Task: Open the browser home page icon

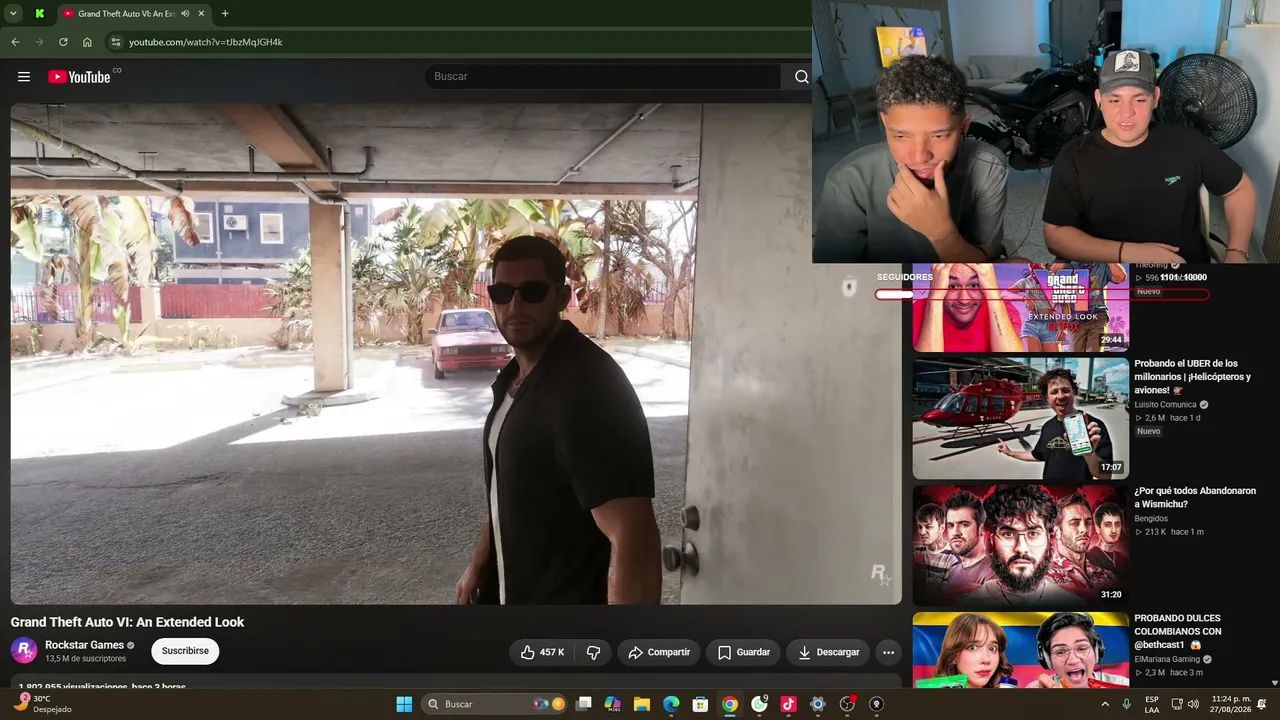Action: coord(87,42)
